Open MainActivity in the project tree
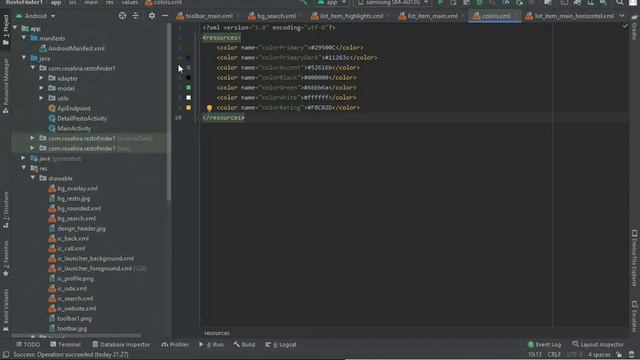640x360 pixels. (74, 129)
